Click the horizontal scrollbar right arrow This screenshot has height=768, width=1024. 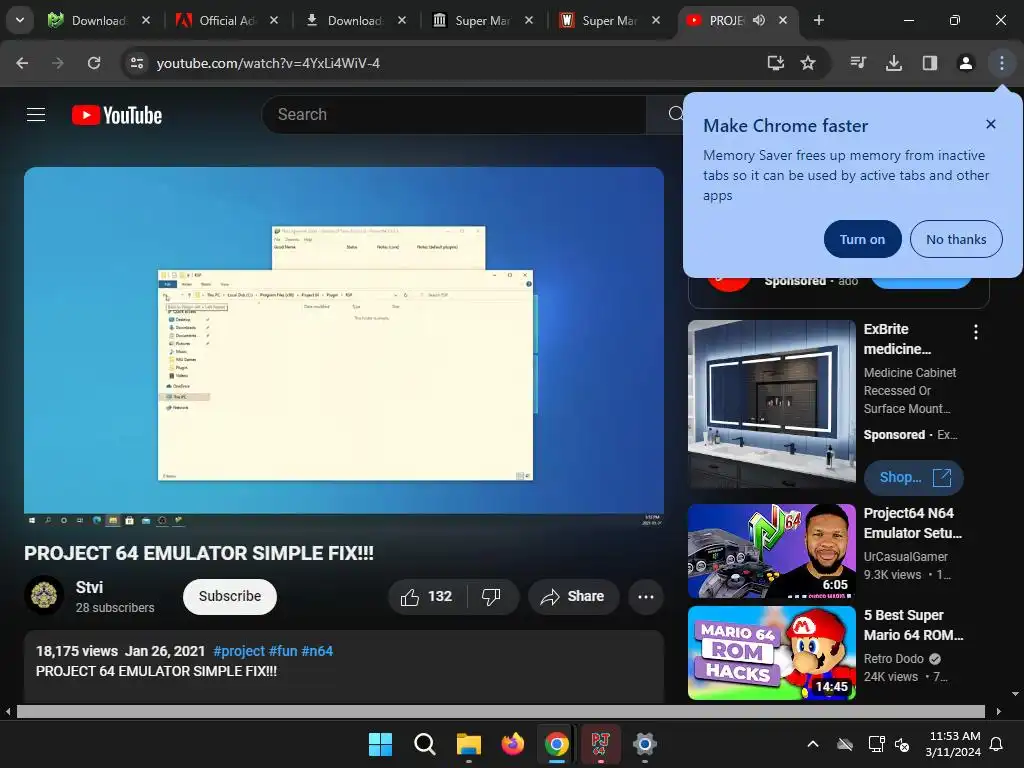pos(998,711)
